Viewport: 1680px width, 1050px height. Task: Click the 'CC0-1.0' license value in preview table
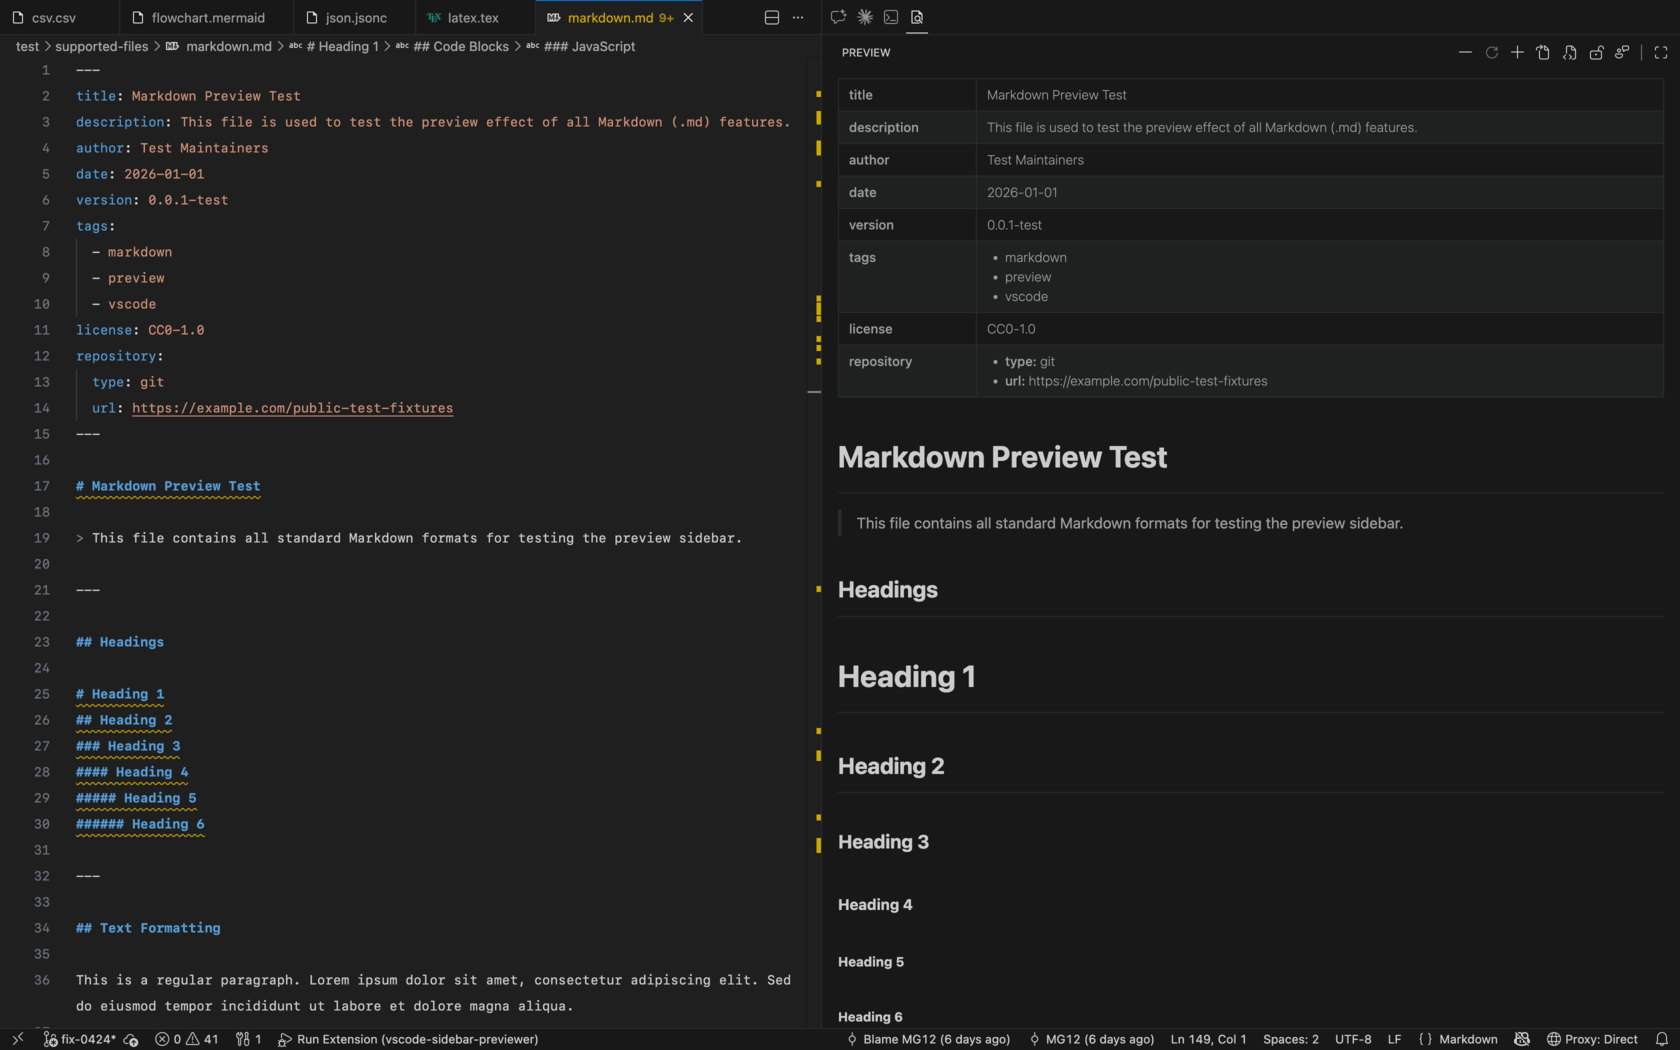coord(1011,329)
